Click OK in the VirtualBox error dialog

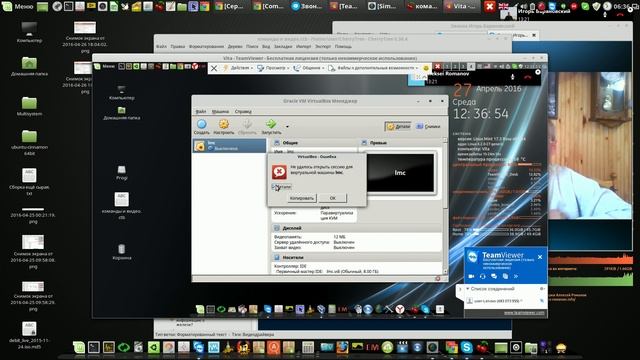point(333,198)
